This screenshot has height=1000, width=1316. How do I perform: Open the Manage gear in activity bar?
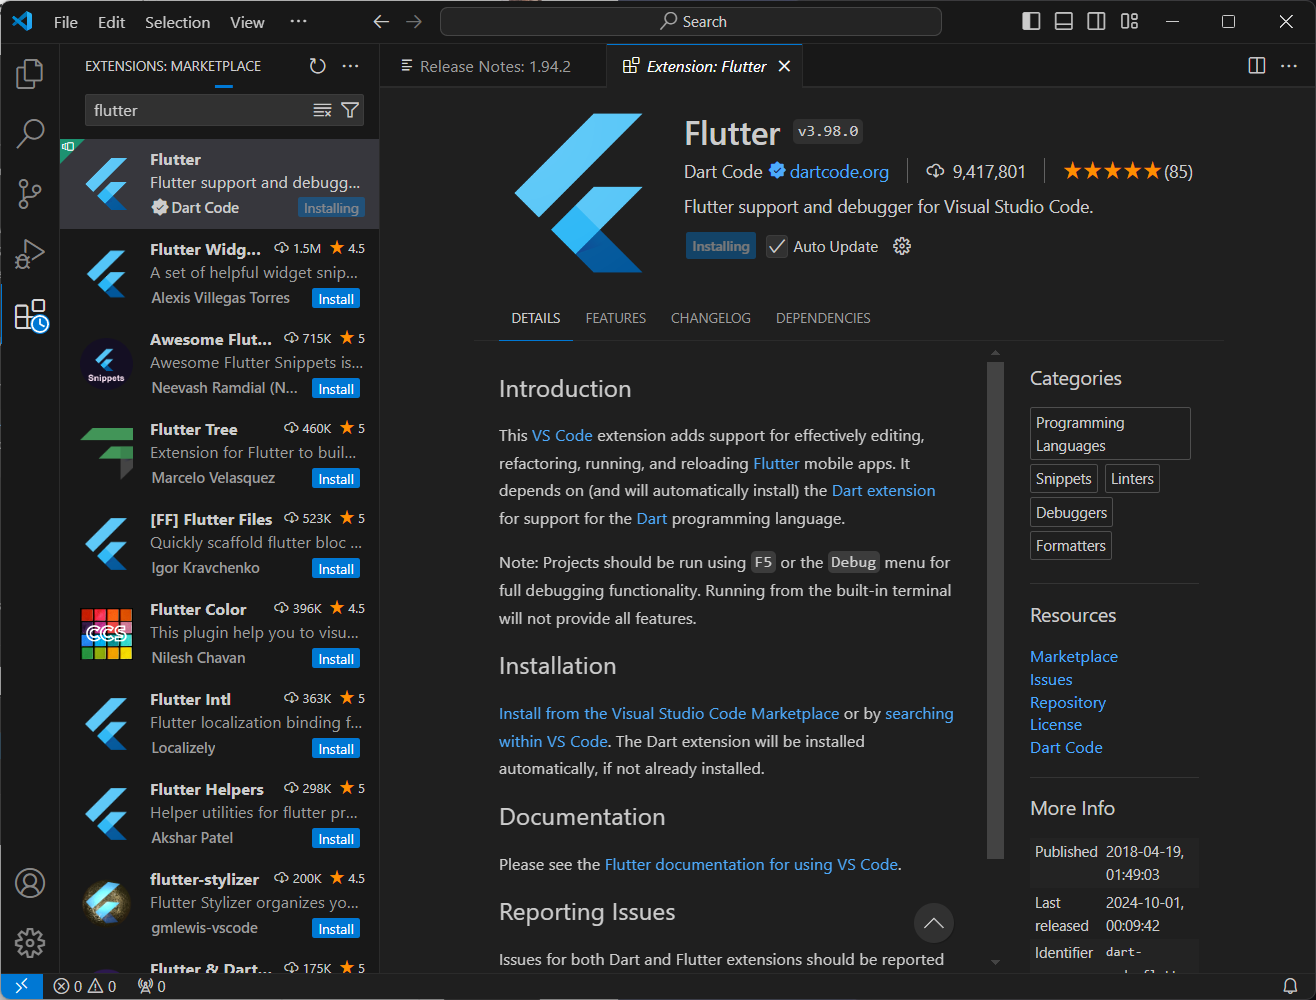pos(30,943)
